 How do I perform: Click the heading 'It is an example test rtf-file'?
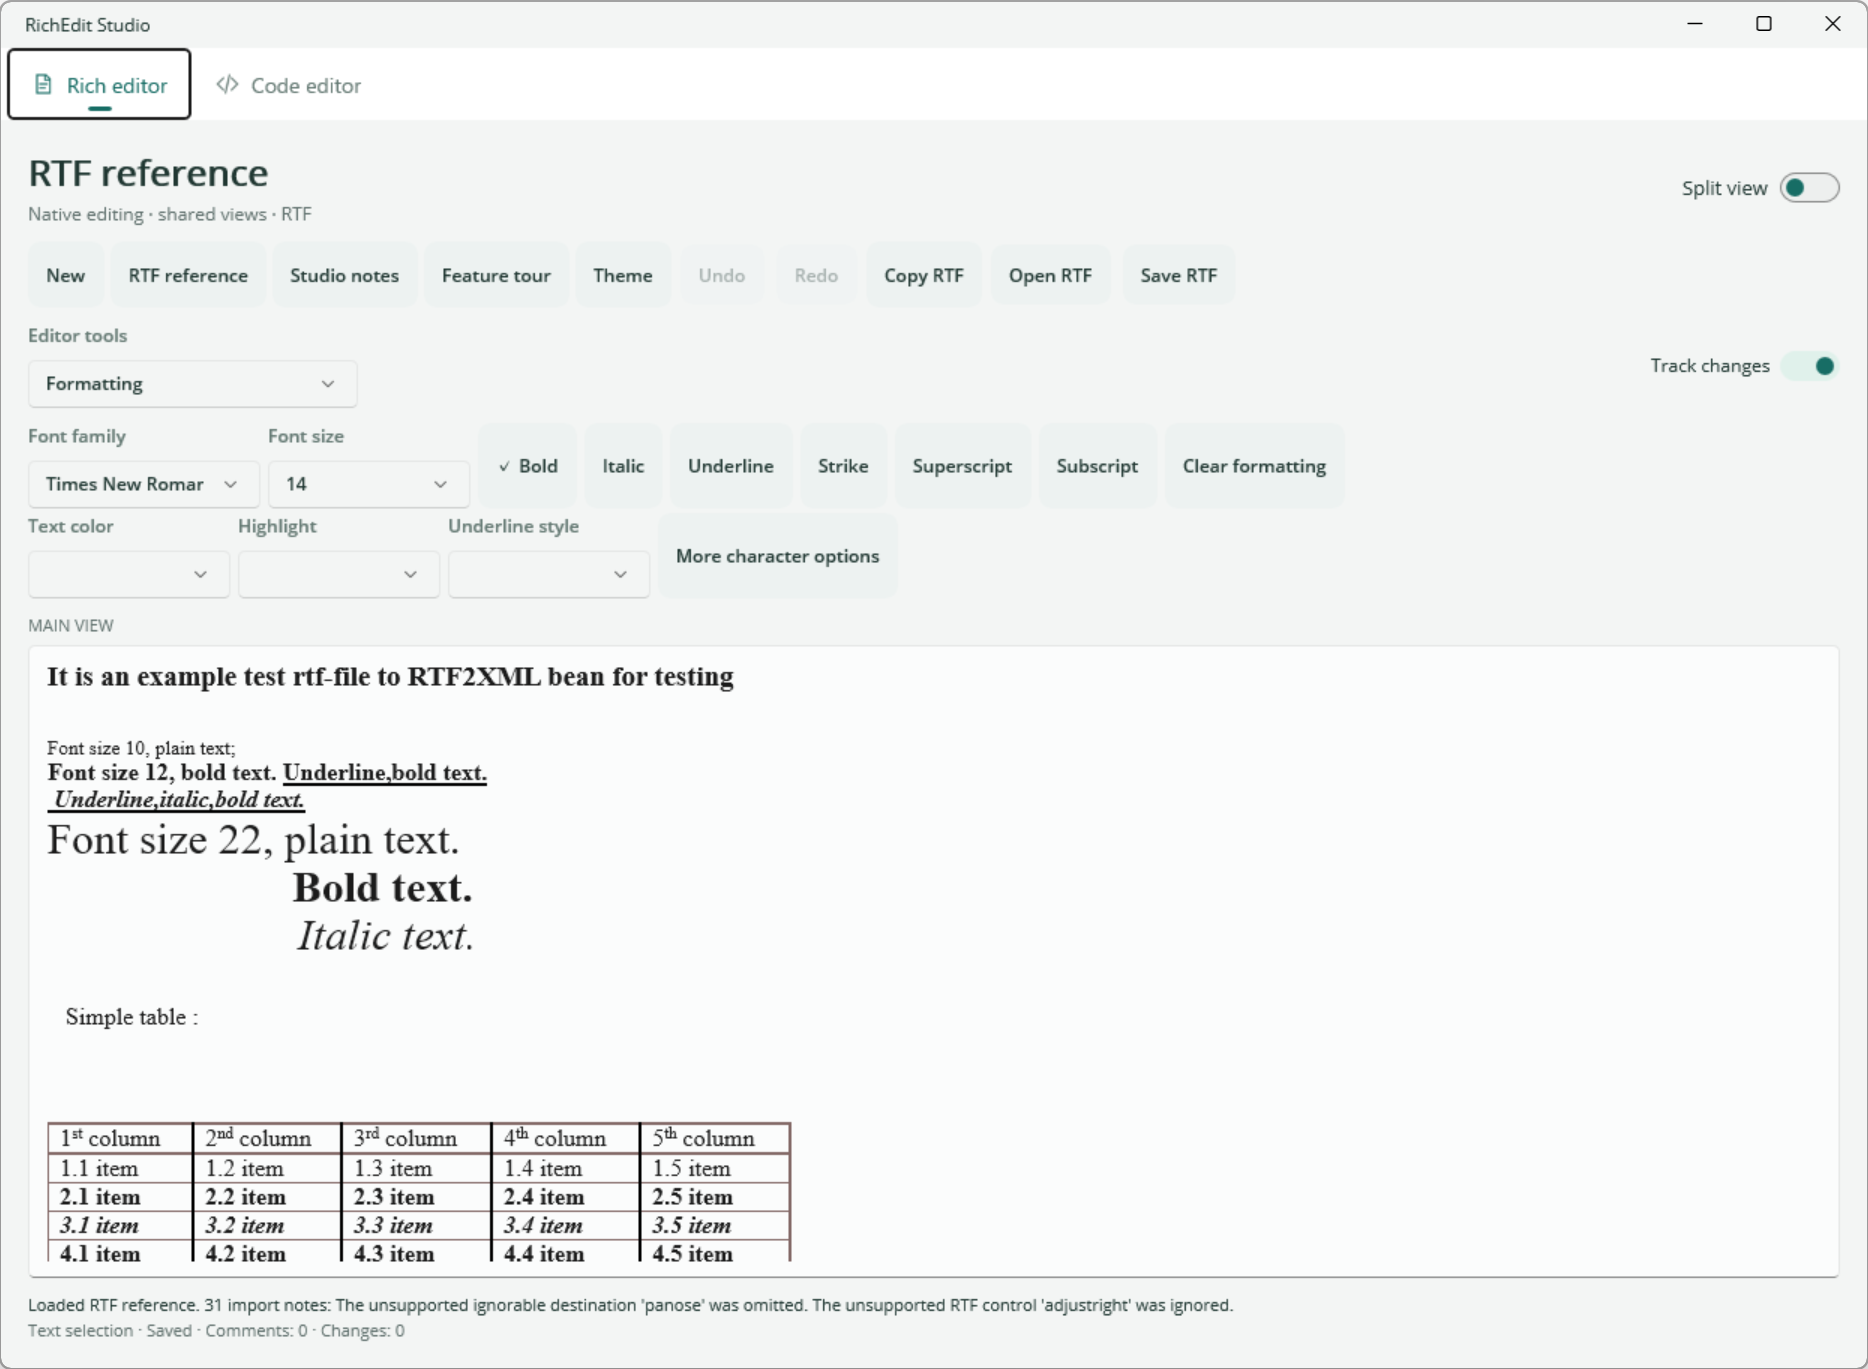click(390, 677)
